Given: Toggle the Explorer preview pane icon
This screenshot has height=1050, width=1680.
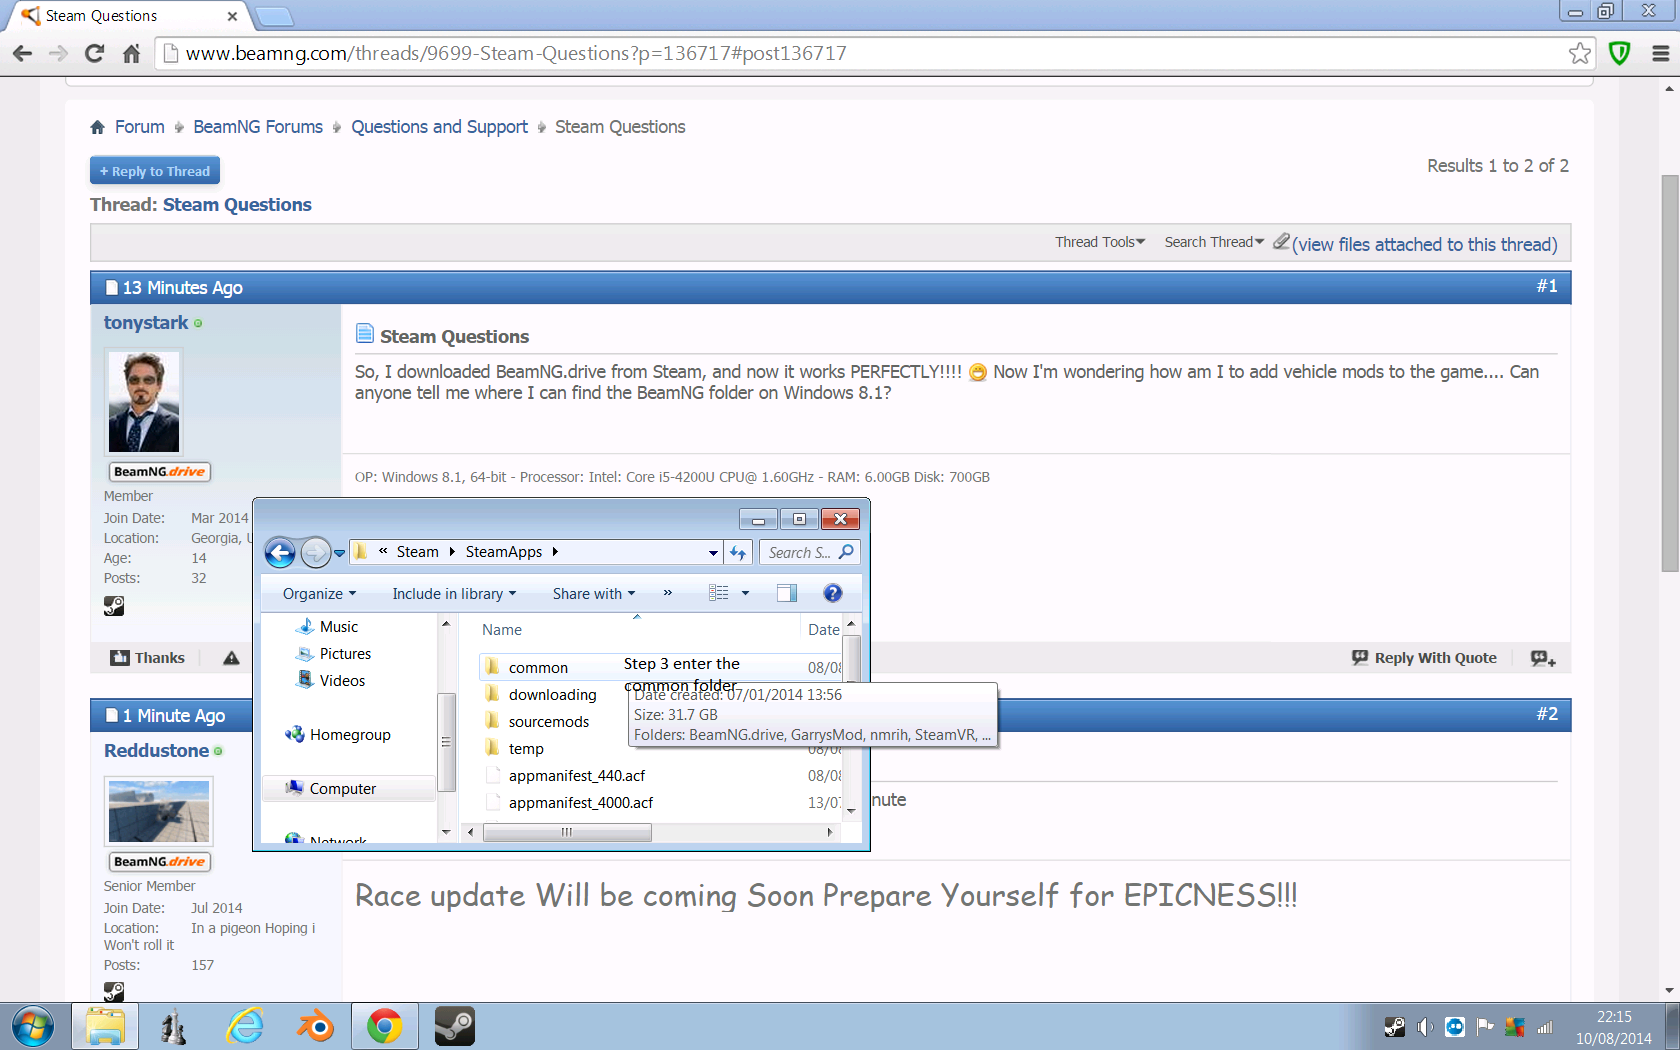Looking at the screenshot, I should 787,594.
